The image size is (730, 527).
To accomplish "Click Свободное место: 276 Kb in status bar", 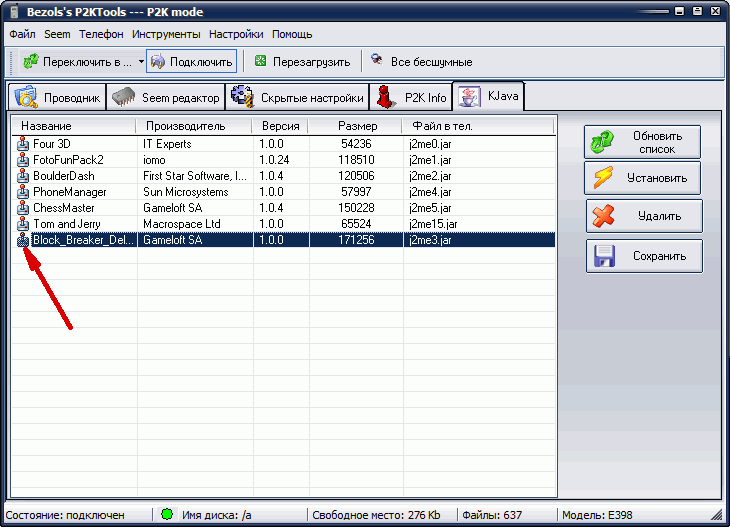I will 376,515.
